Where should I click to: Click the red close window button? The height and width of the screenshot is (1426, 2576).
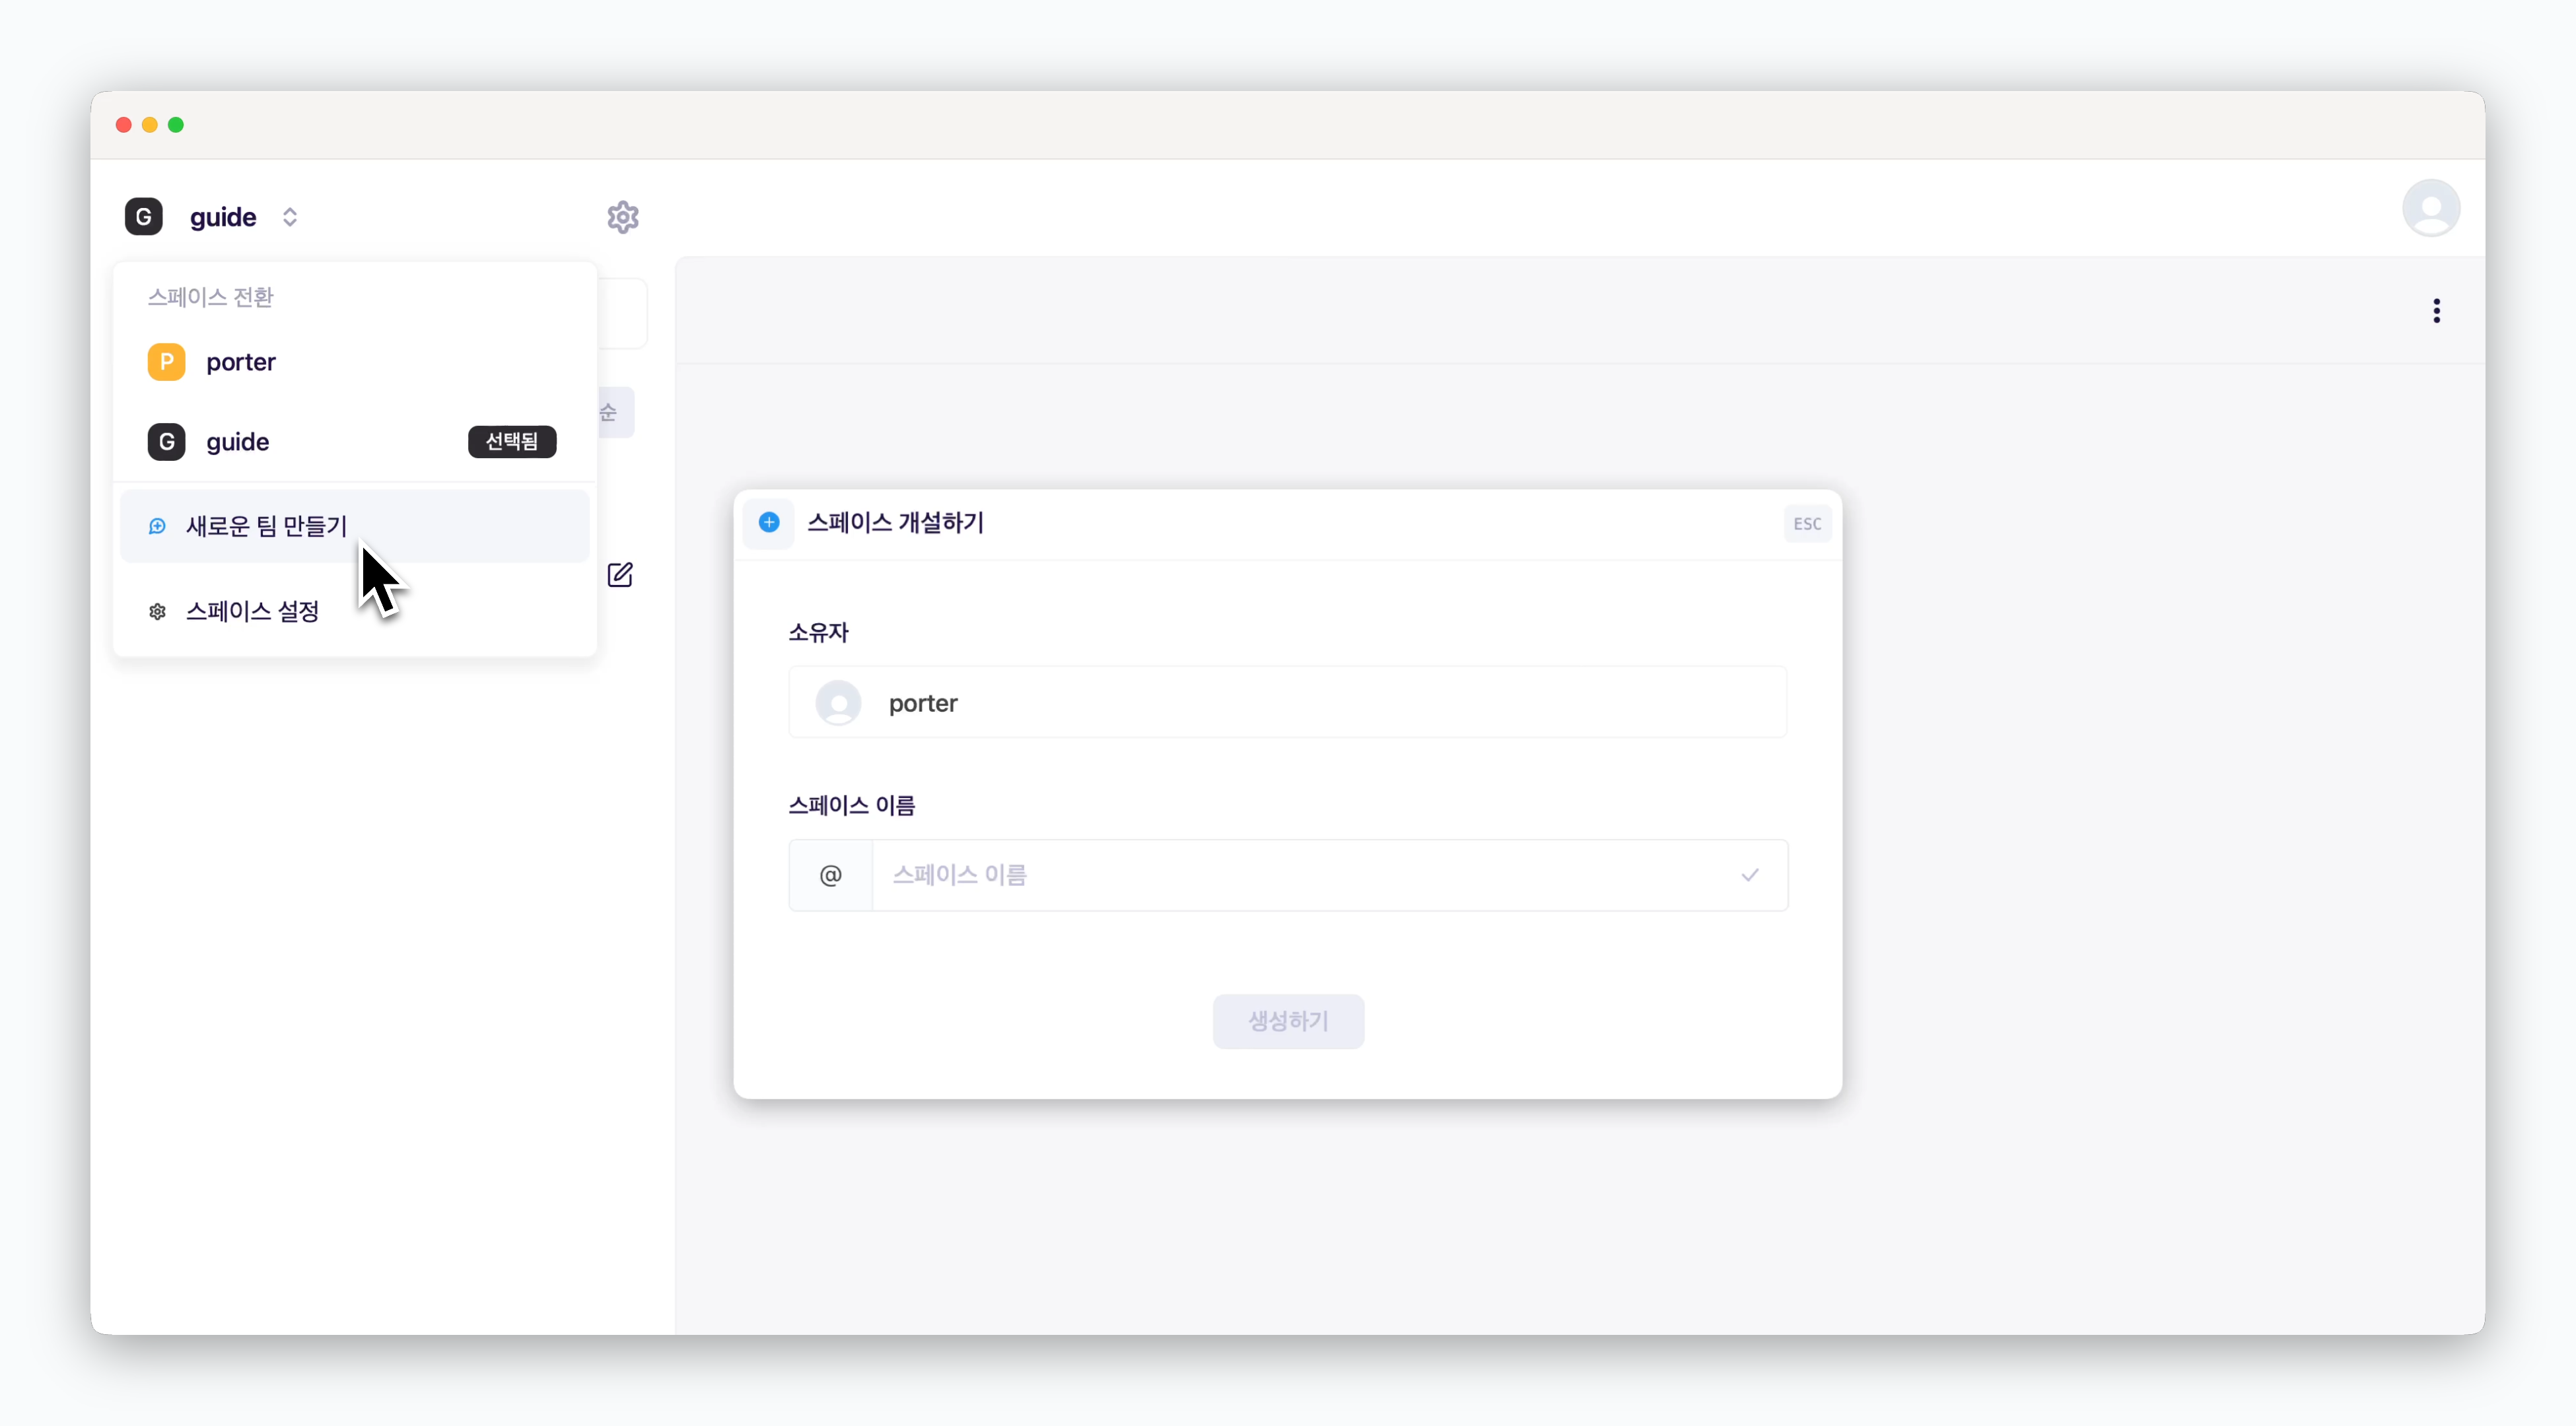[124, 125]
